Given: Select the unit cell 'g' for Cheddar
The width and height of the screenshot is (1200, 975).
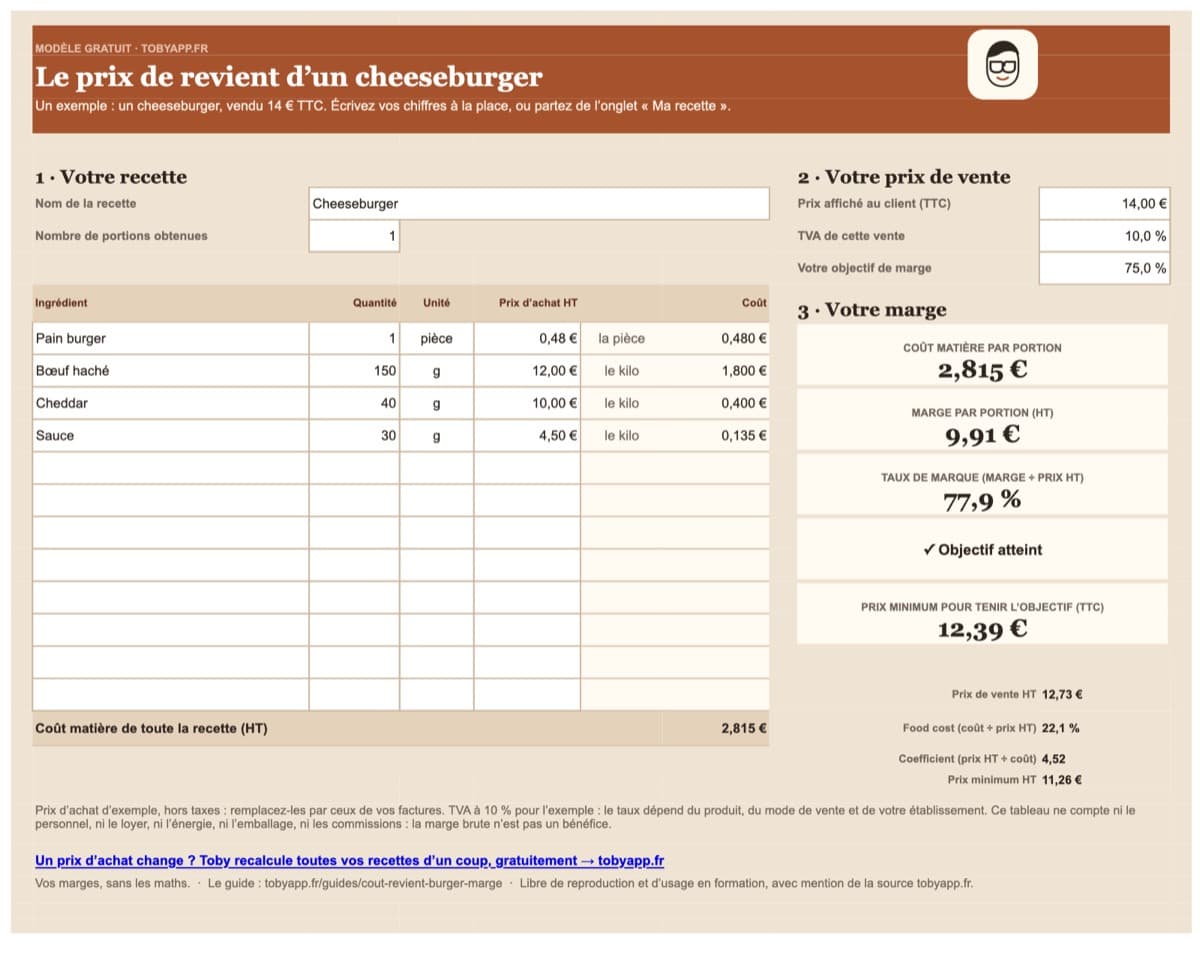Looking at the screenshot, I should pyautogui.click(x=437, y=403).
